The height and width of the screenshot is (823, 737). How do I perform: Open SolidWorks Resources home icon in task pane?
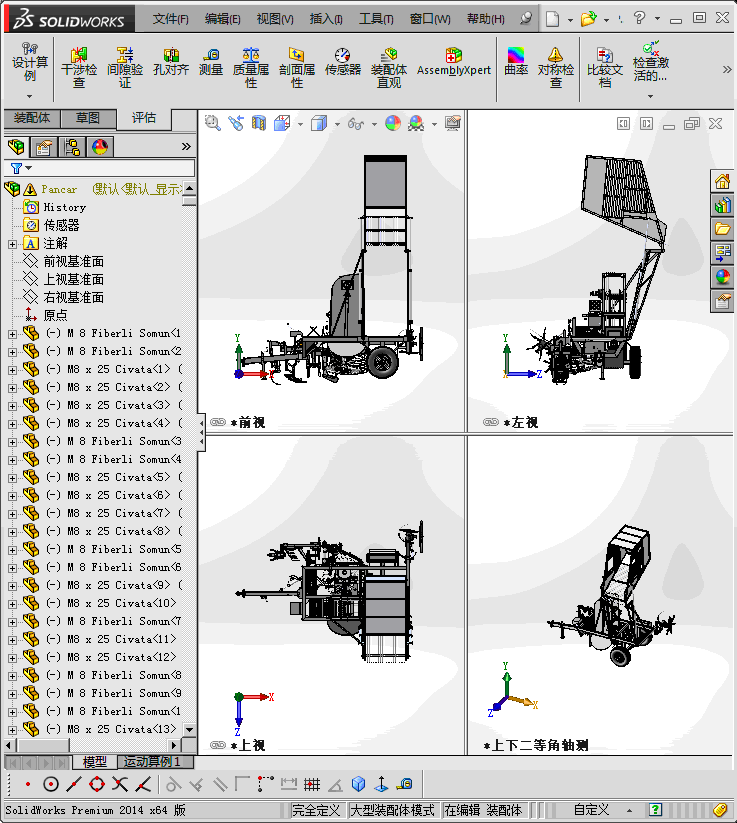tap(723, 182)
